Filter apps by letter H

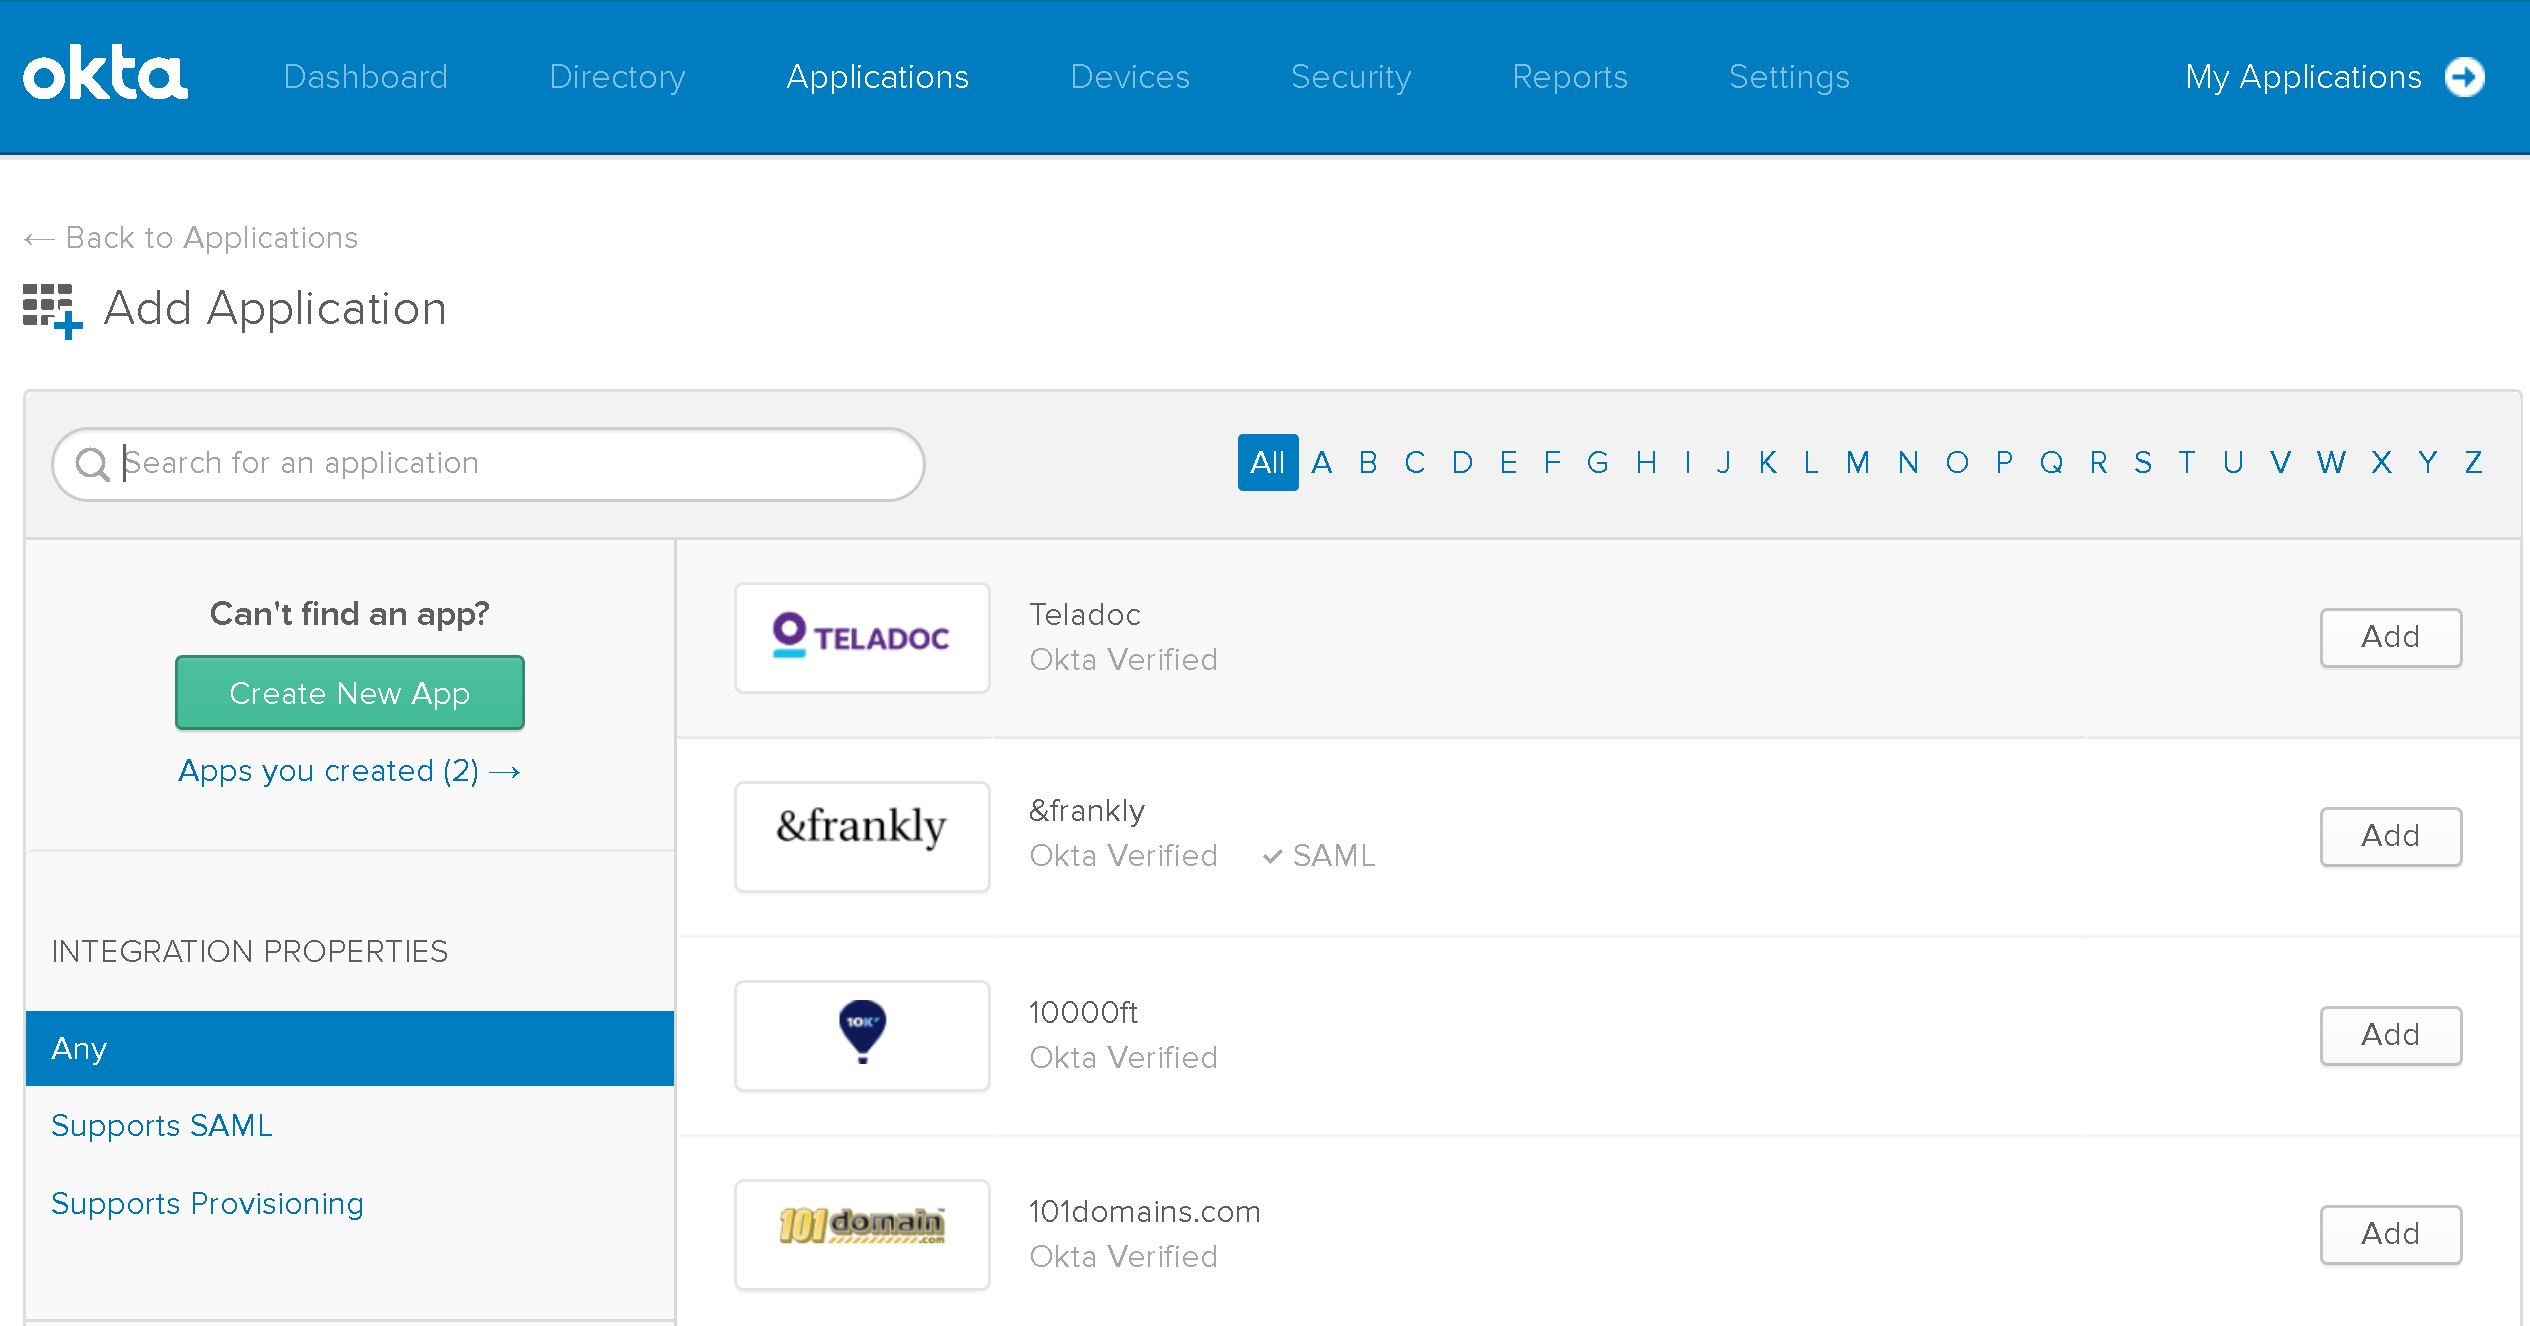coord(1646,462)
